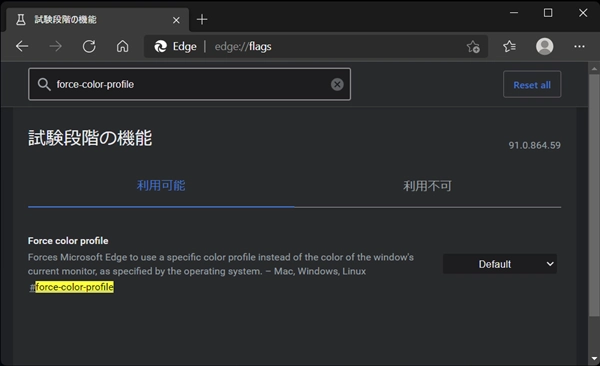
Task: Click the vertical scrollbar thumb
Action: coord(594,195)
